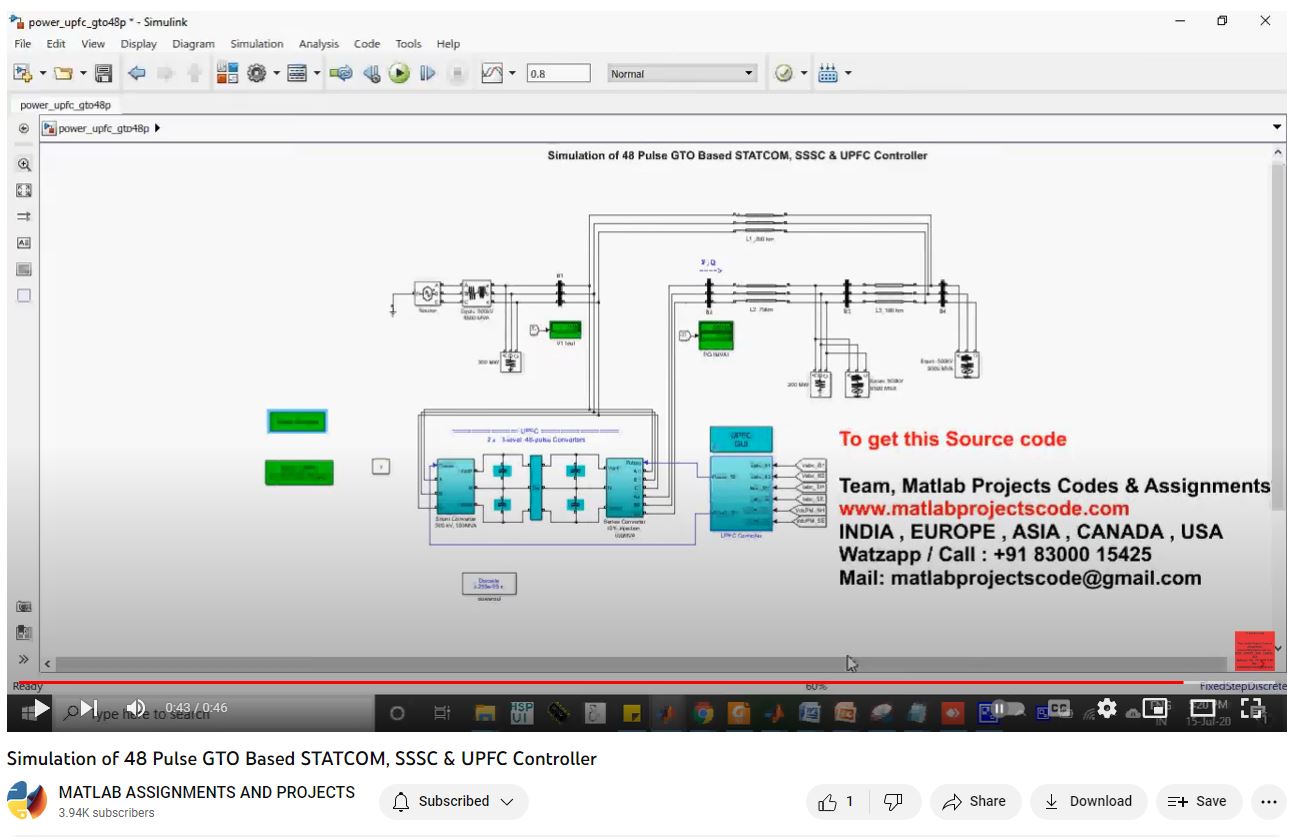Viewport: 1294px width, 837px height.
Task: Click the vertical canvas scrollbar
Action: pyautogui.click(x=1278, y=335)
